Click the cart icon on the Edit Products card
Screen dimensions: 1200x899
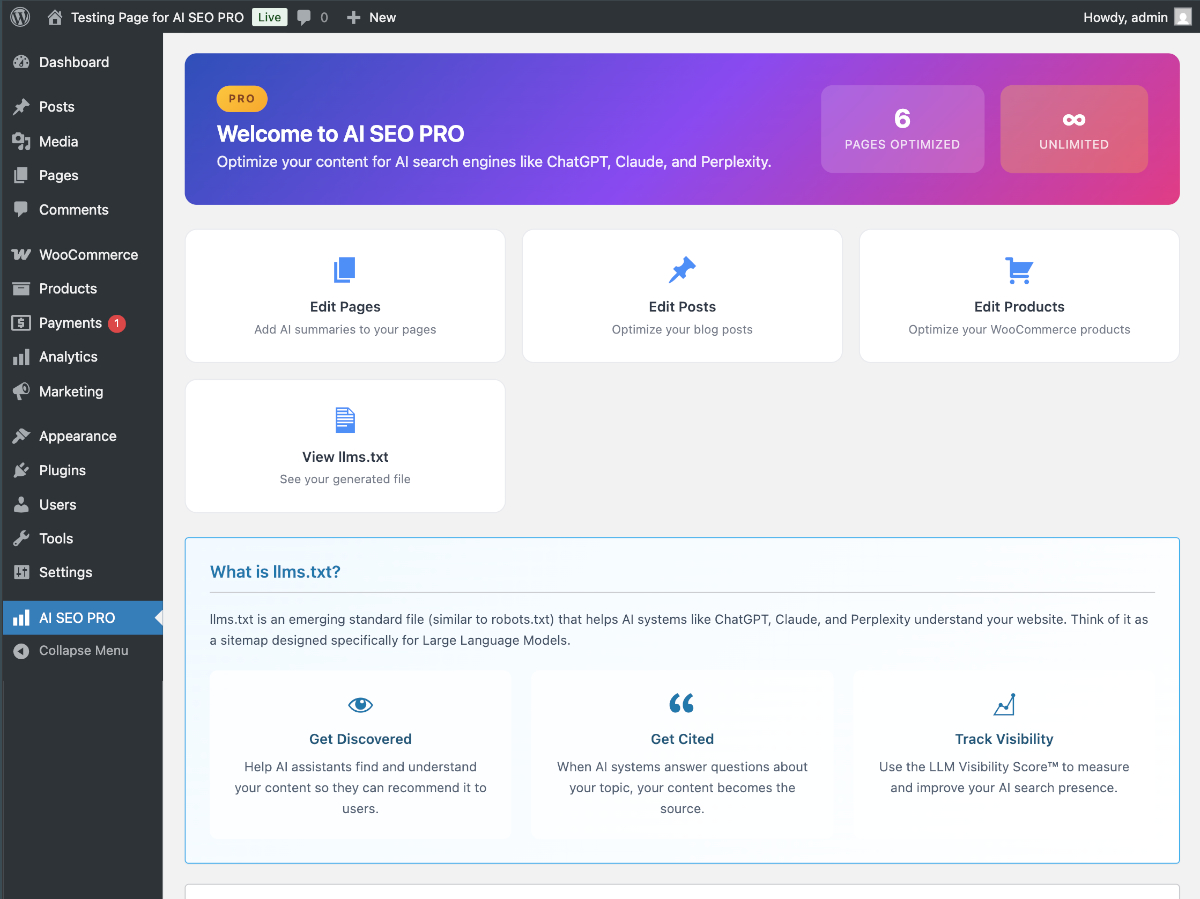1019,270
